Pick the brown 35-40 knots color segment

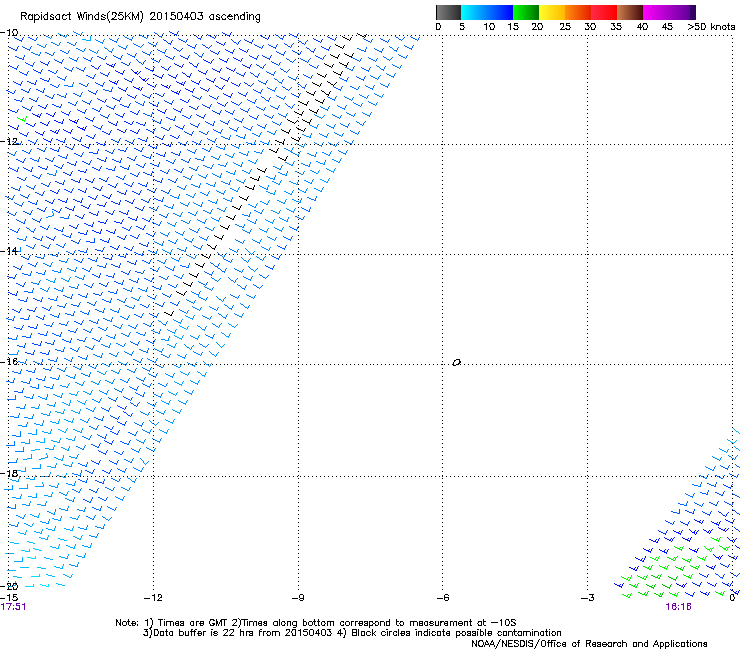[630, 12]
